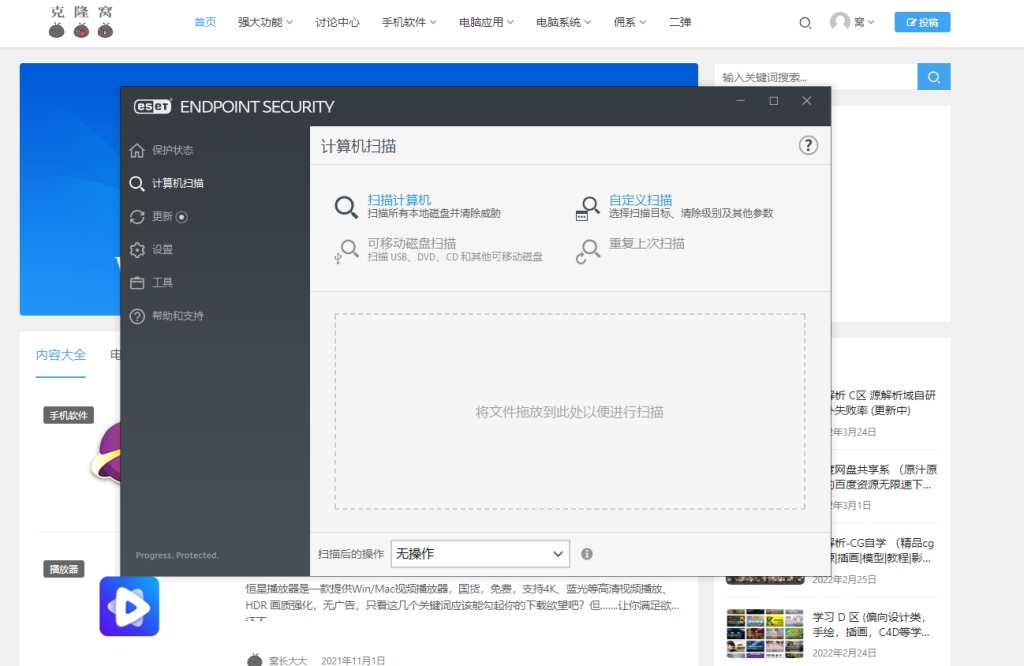Open the 工具 briefcase icon in sidebar
Image resolution: width=1024 pixels, height=666 pixels.
[x=136, y=283]
